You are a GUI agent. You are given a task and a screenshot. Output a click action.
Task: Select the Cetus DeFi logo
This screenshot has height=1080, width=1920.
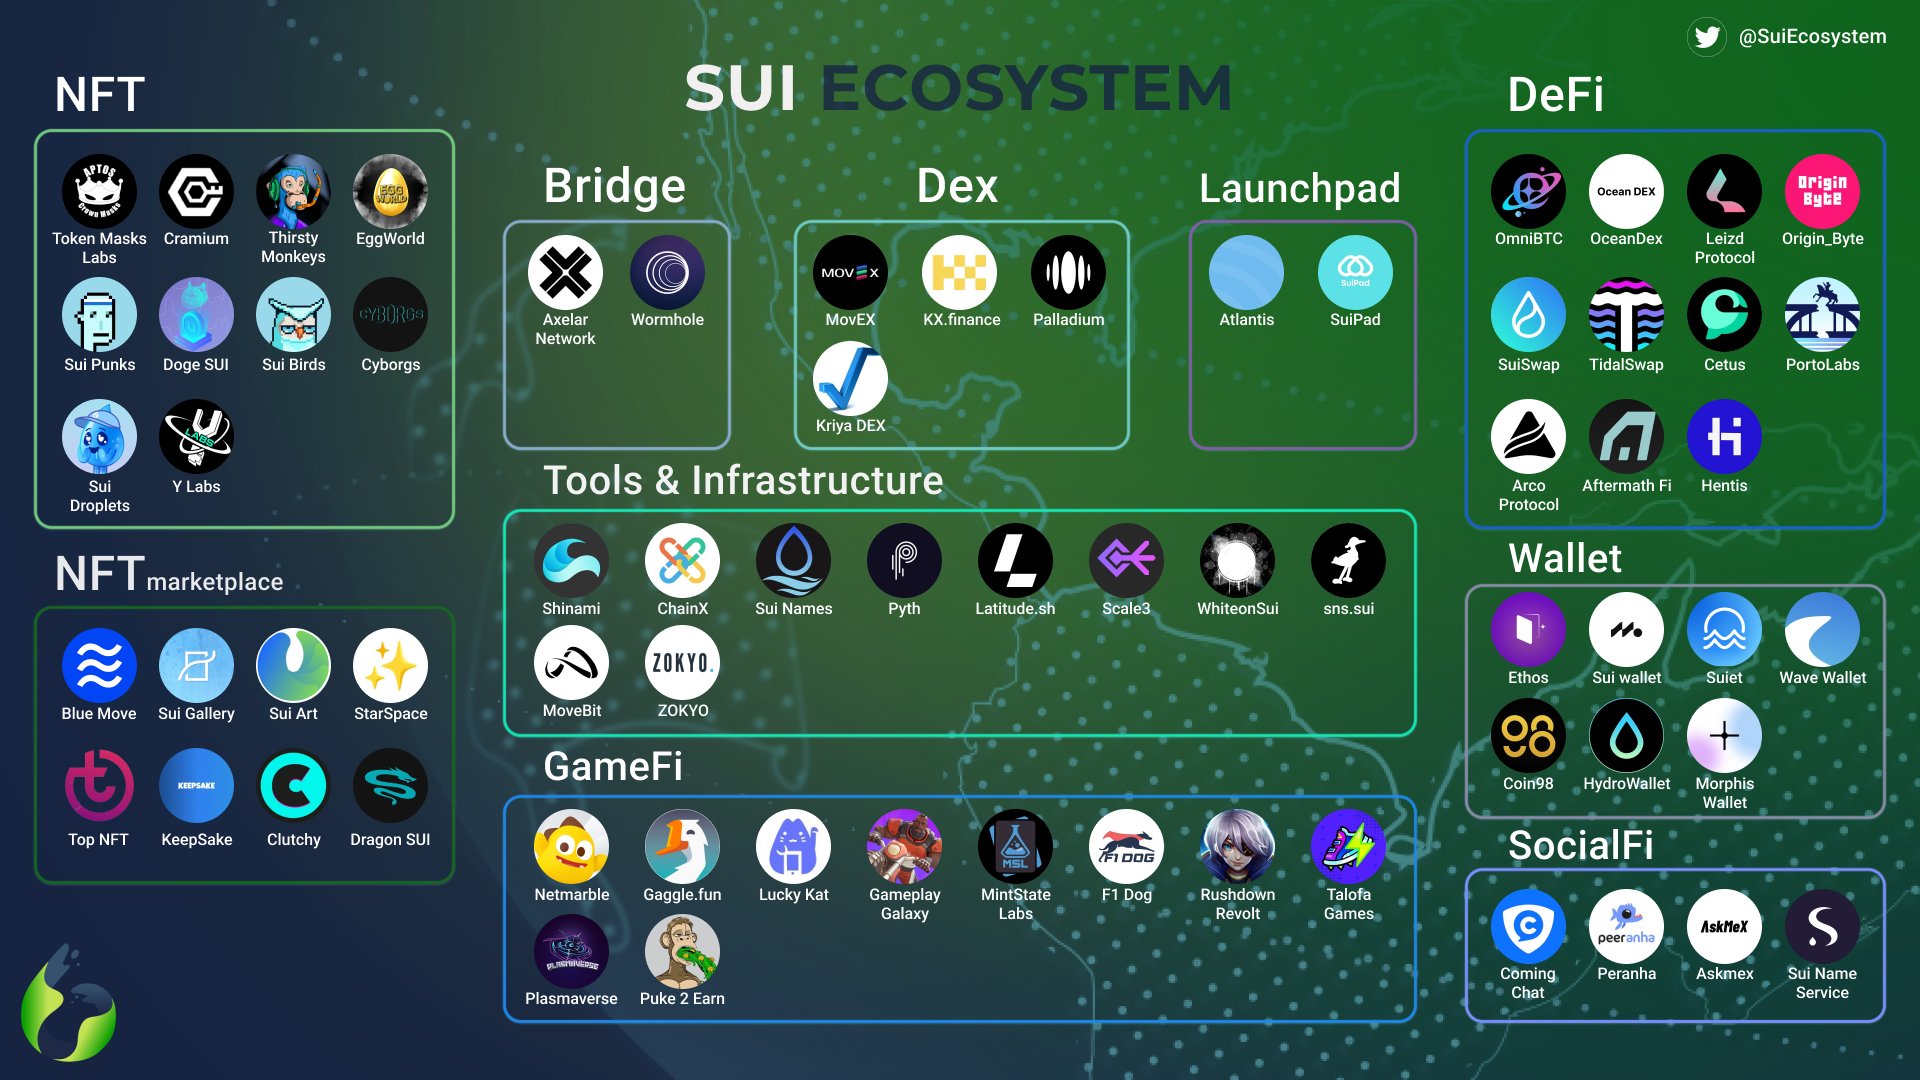click(x=1724, y=315)
